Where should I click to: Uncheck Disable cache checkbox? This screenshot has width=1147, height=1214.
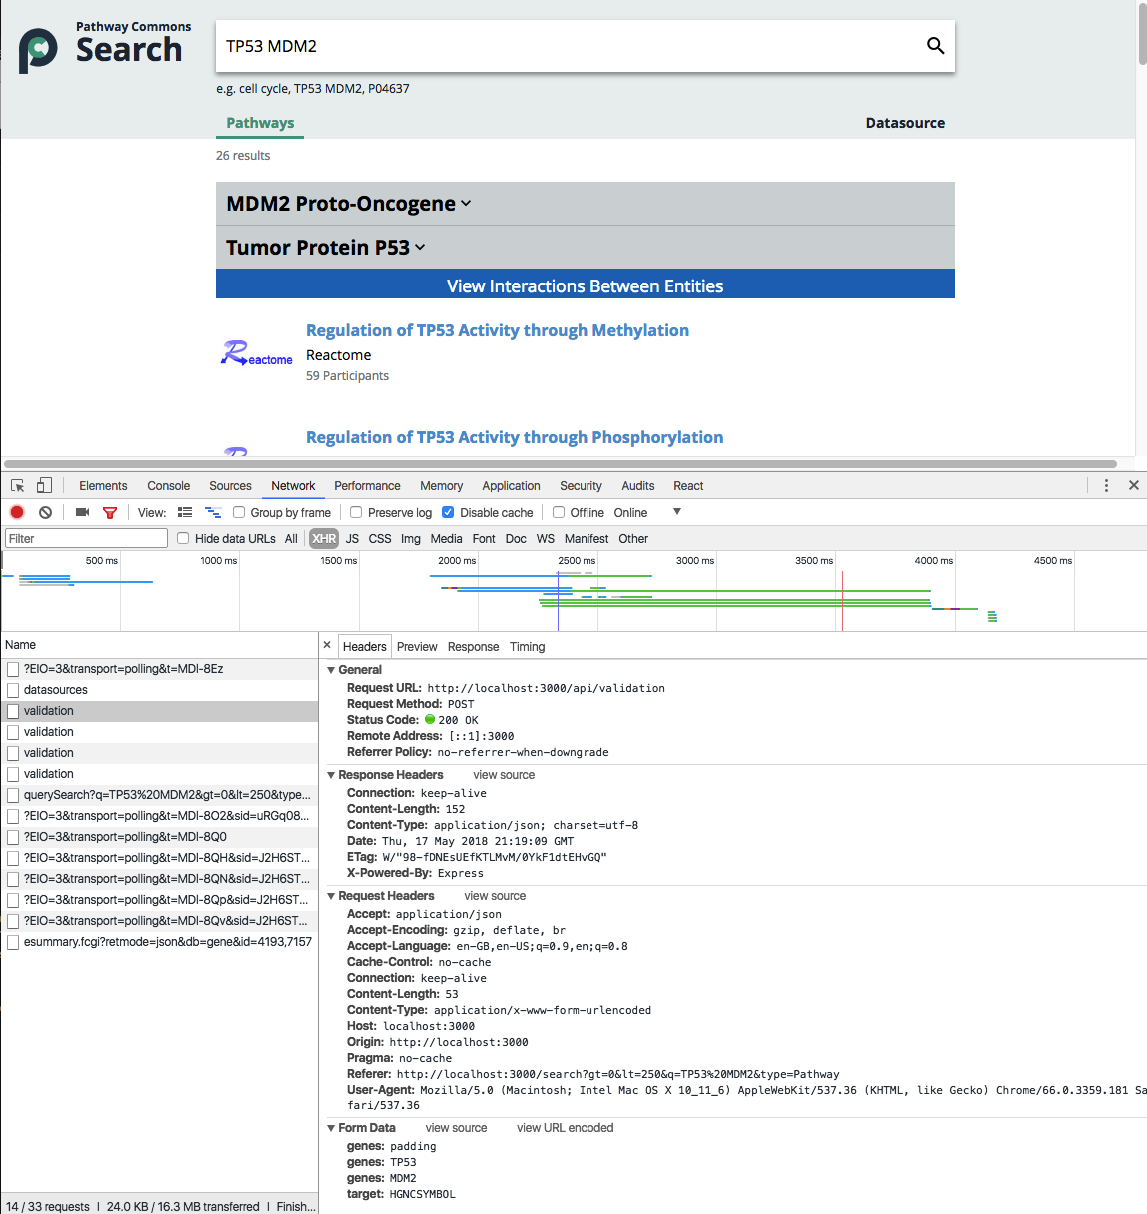click(448, 512)
